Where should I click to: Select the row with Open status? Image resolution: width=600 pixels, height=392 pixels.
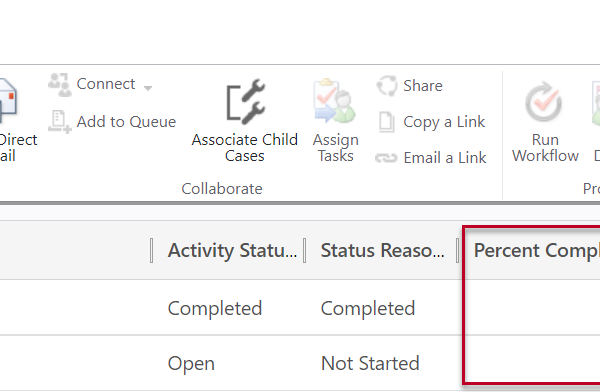[x=300, y=363]
